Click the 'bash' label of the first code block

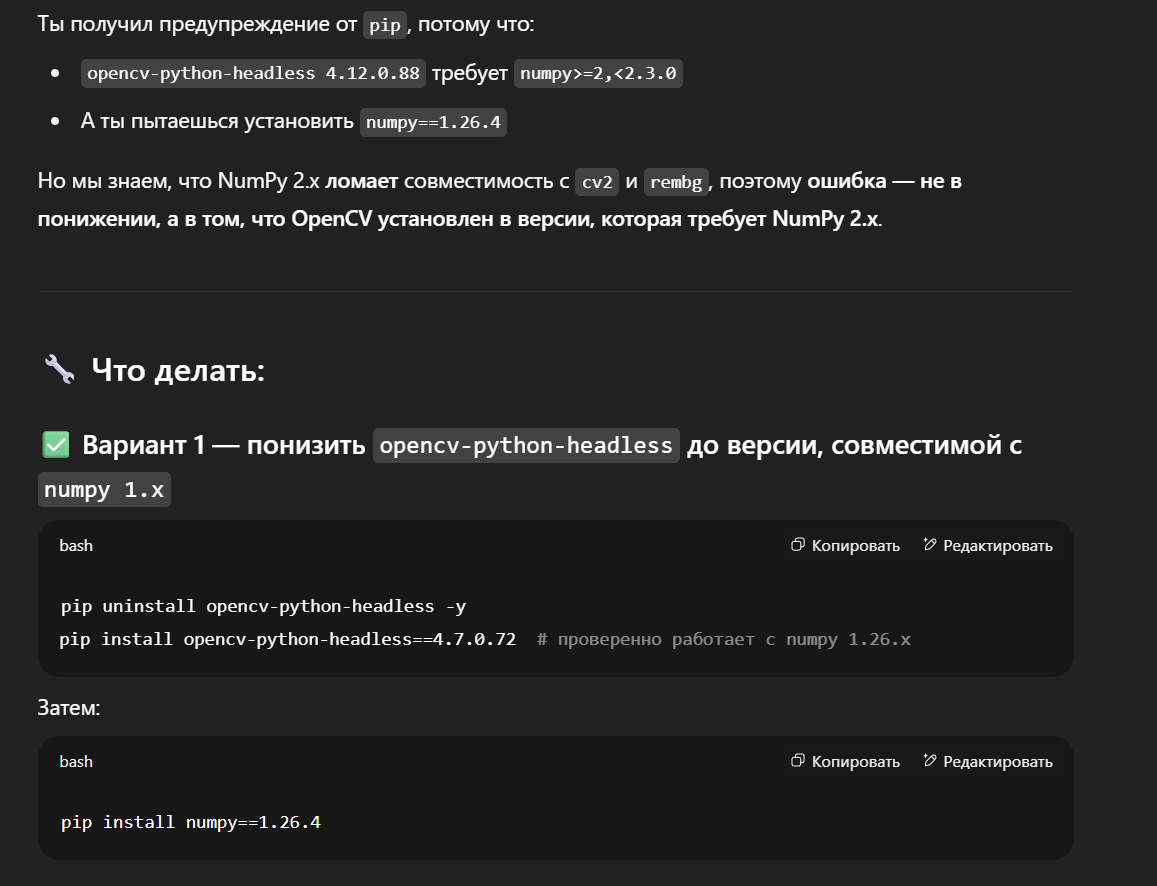(x=76, y=545)
